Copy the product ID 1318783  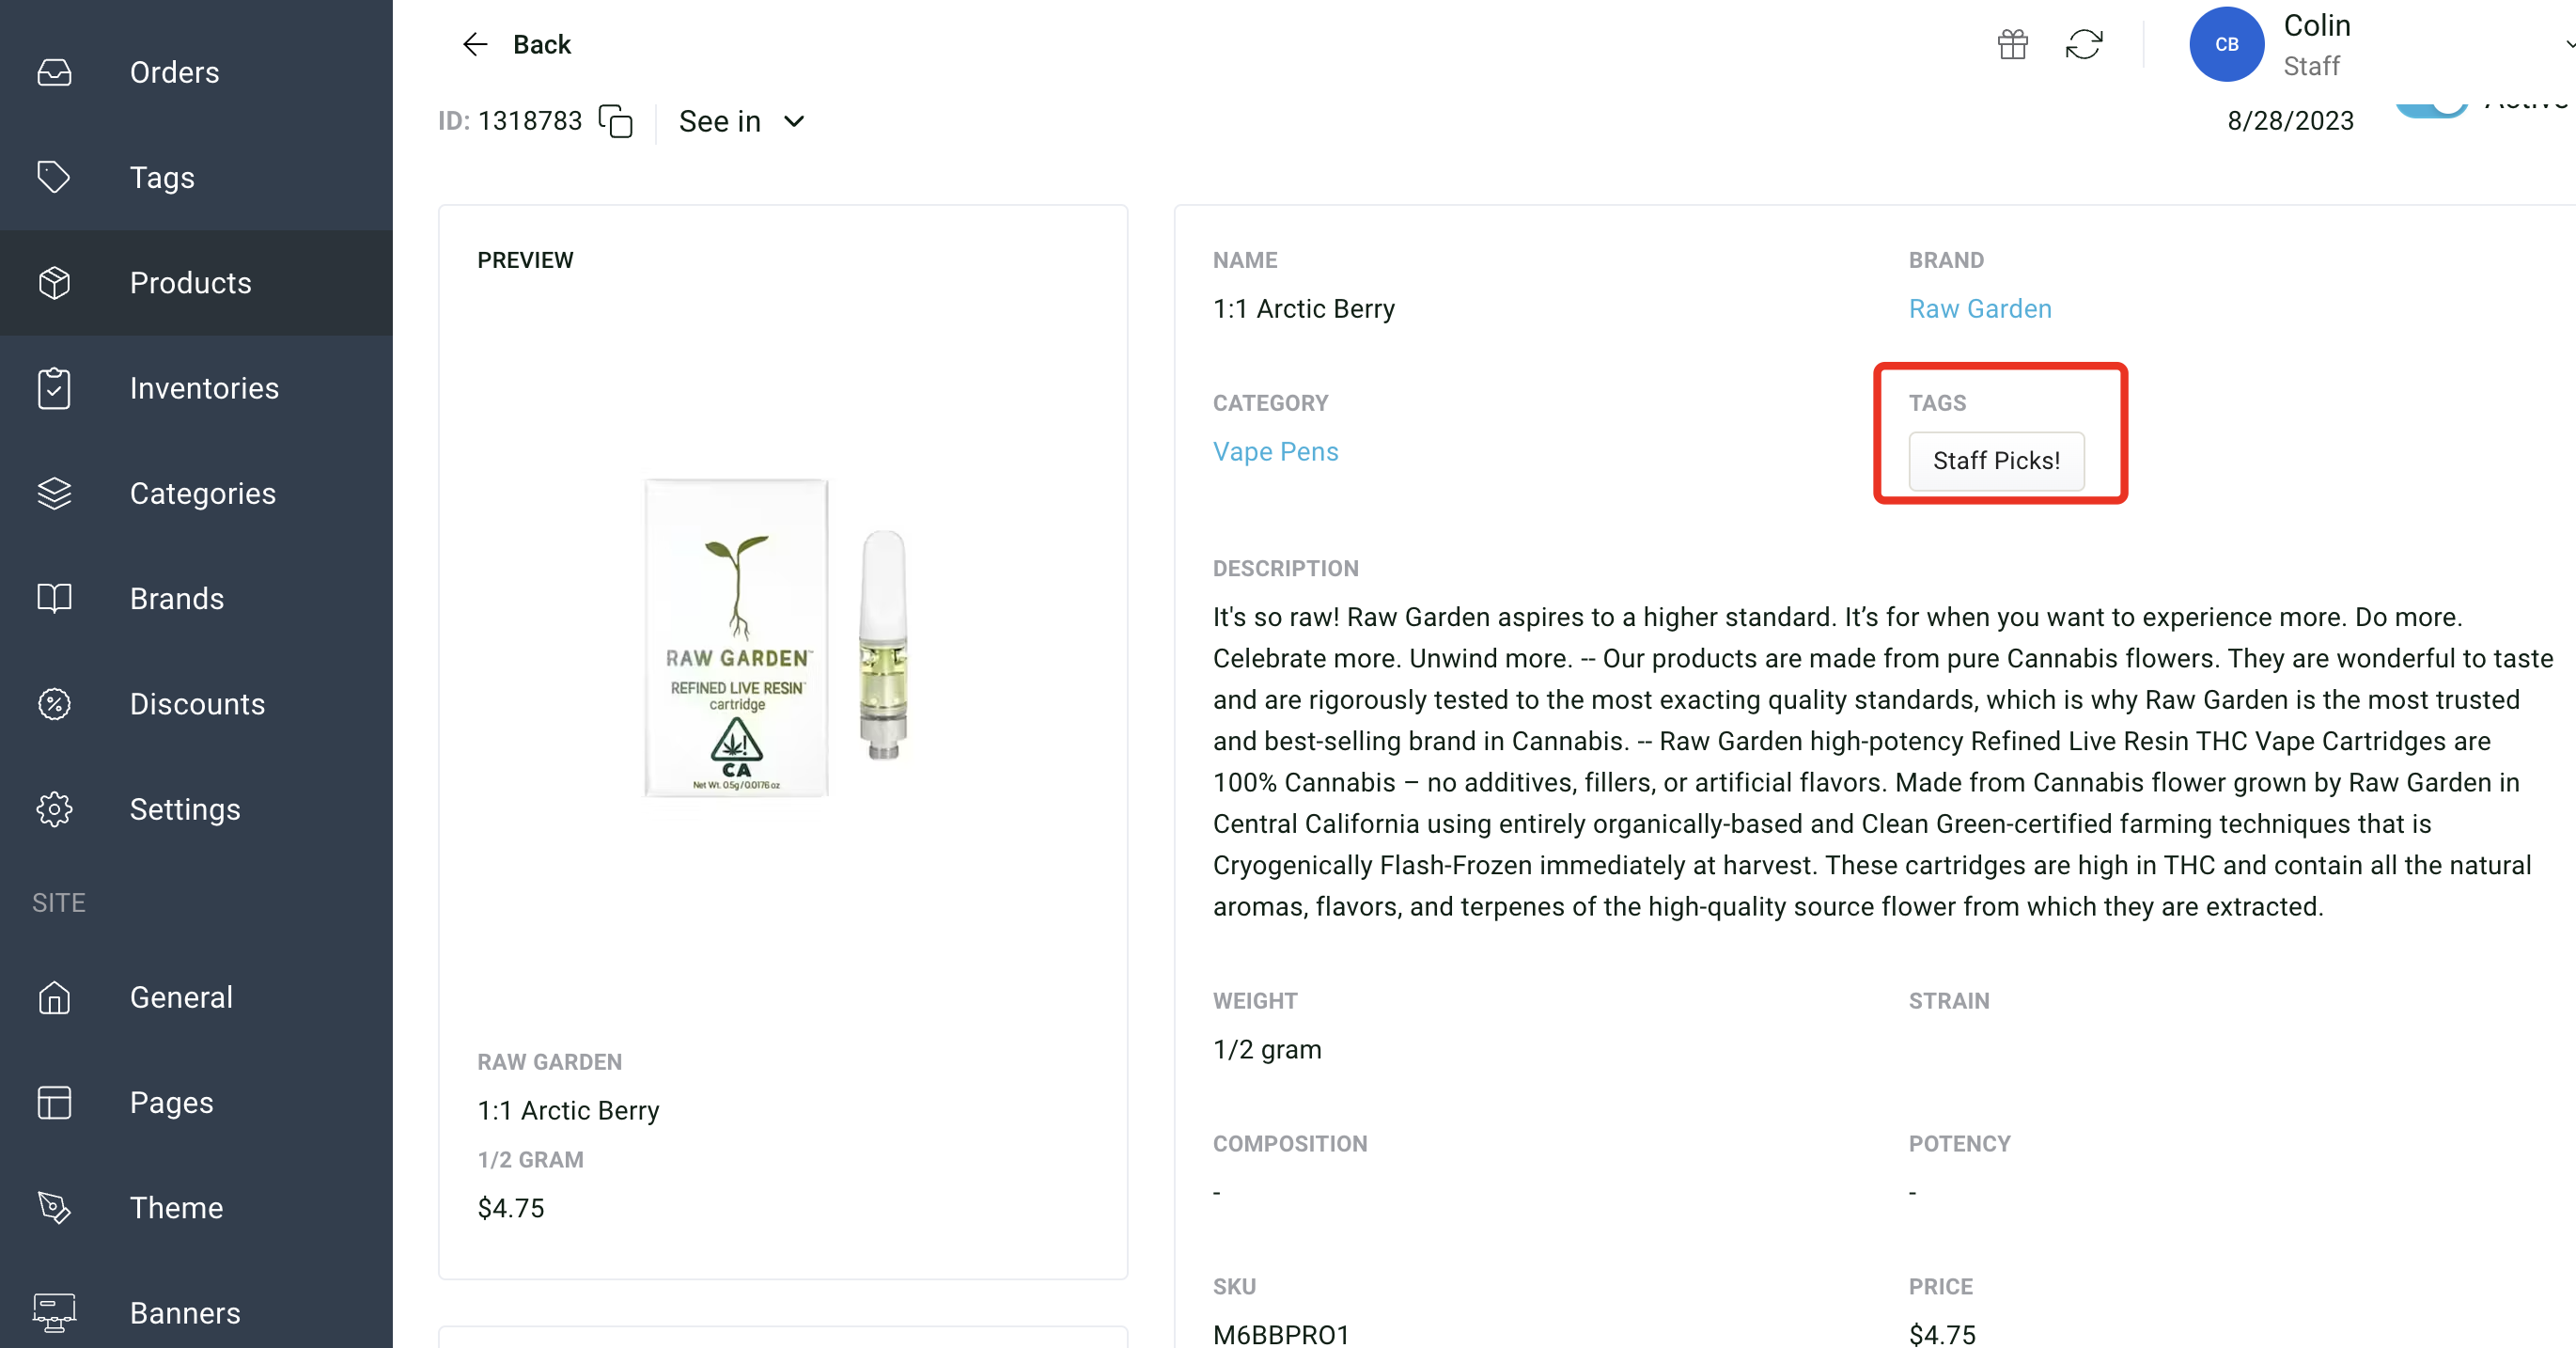(x=616, y=121)
